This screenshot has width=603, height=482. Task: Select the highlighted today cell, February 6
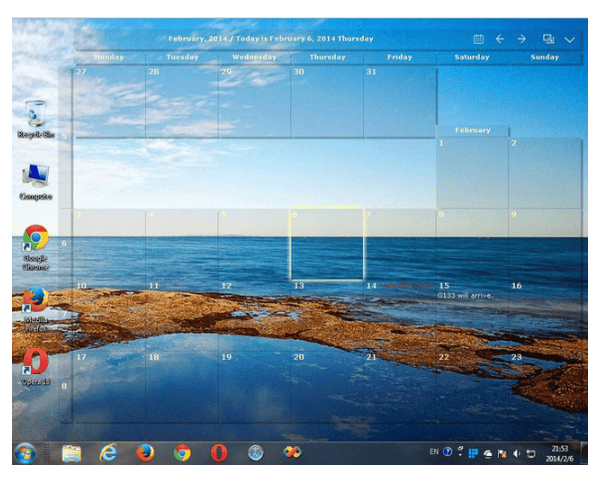[x=327, y=244]
